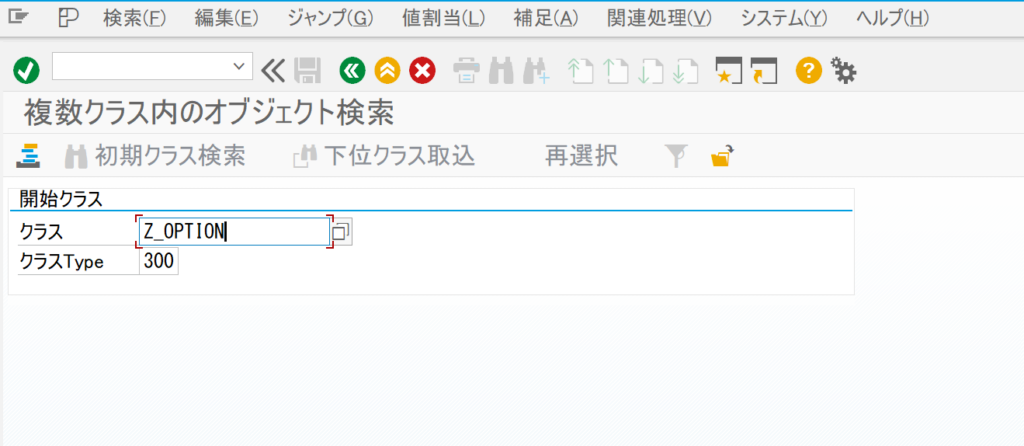Open the 値割当(L) menu

click(444, 18)
